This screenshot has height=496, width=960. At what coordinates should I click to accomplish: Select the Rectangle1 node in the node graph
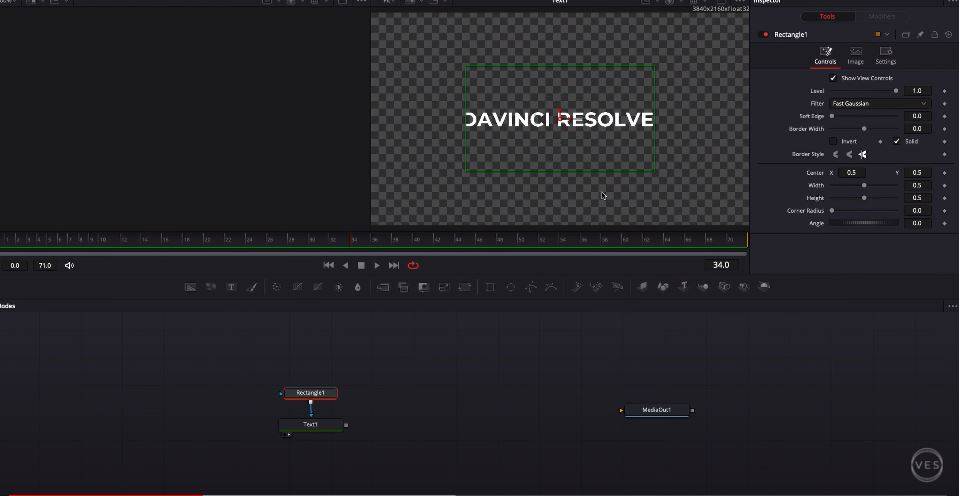tap(310, 393)
